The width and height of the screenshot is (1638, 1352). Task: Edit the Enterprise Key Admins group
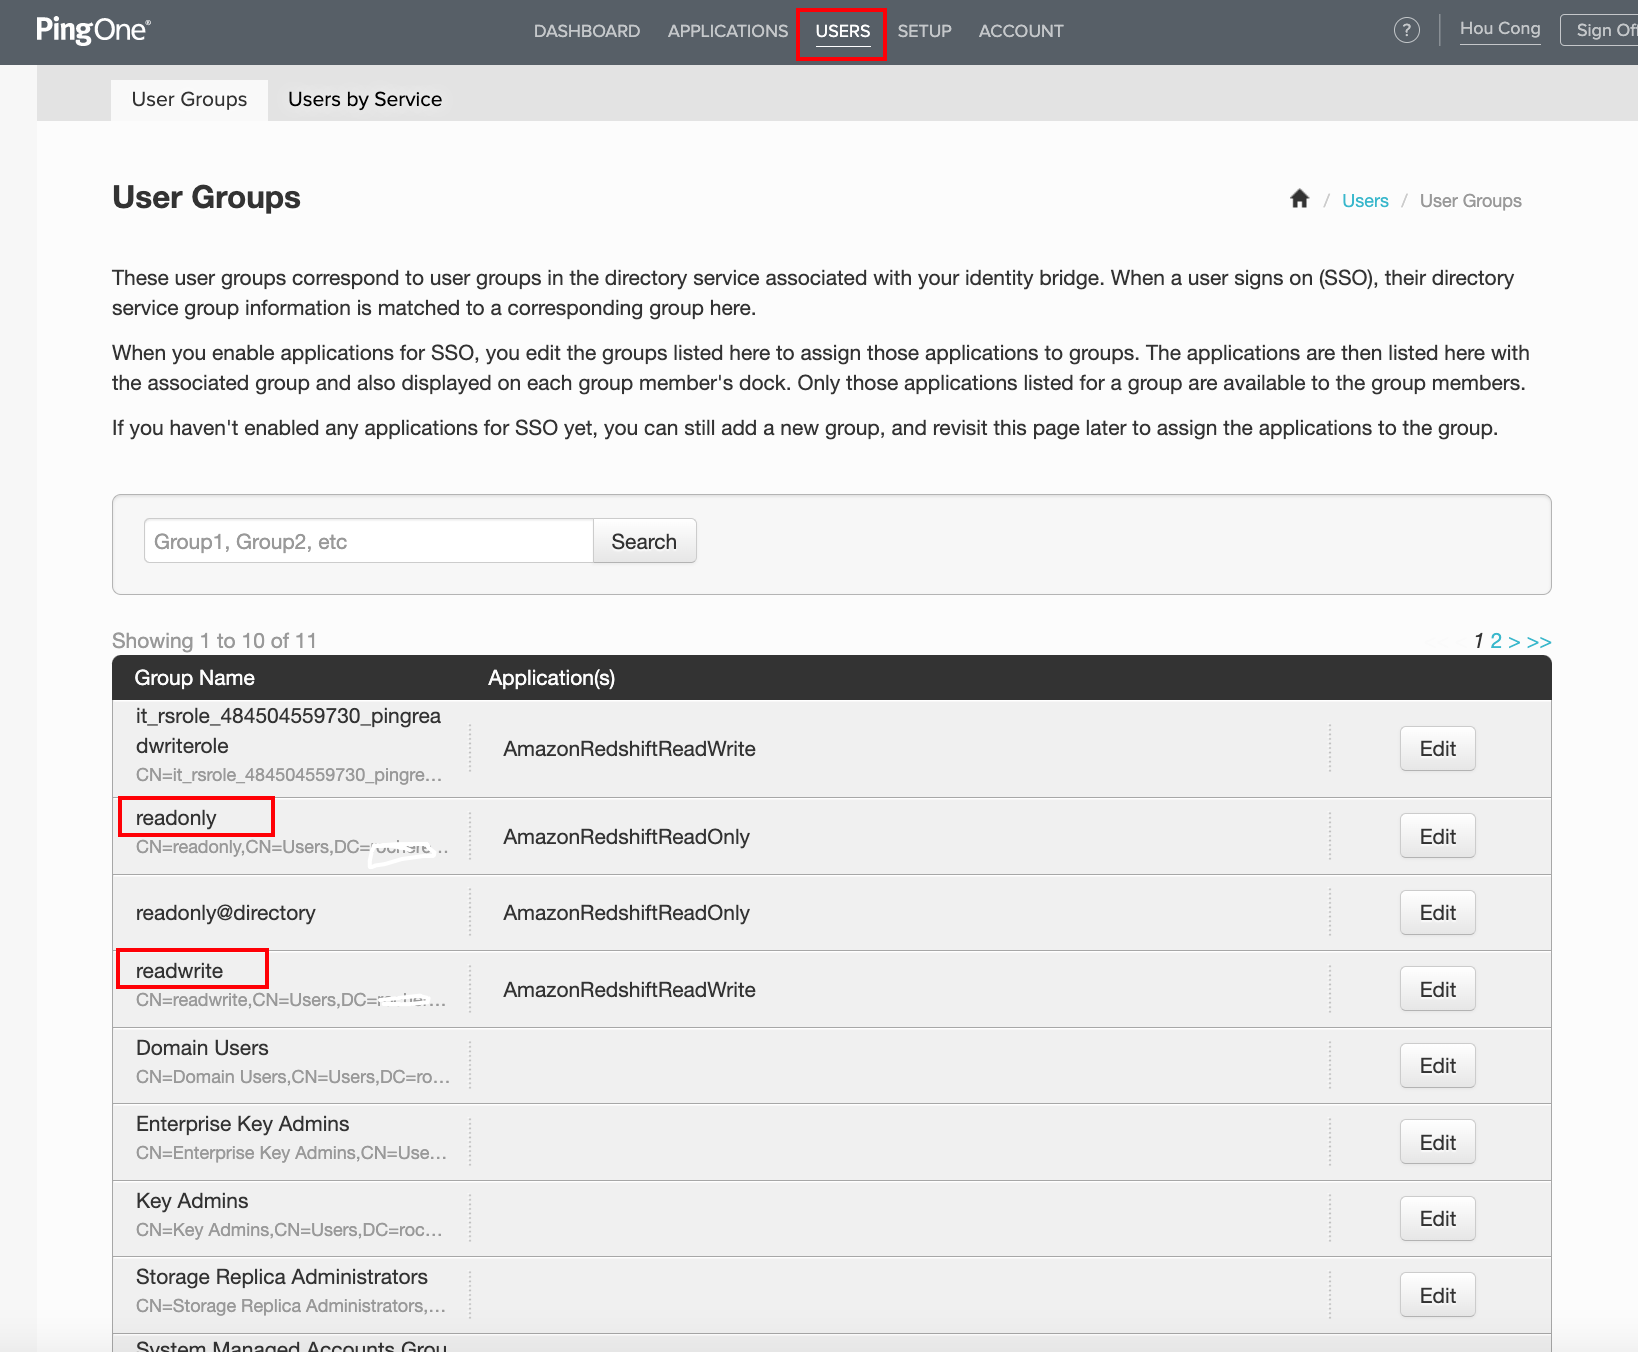[x=1437, y=1143]
